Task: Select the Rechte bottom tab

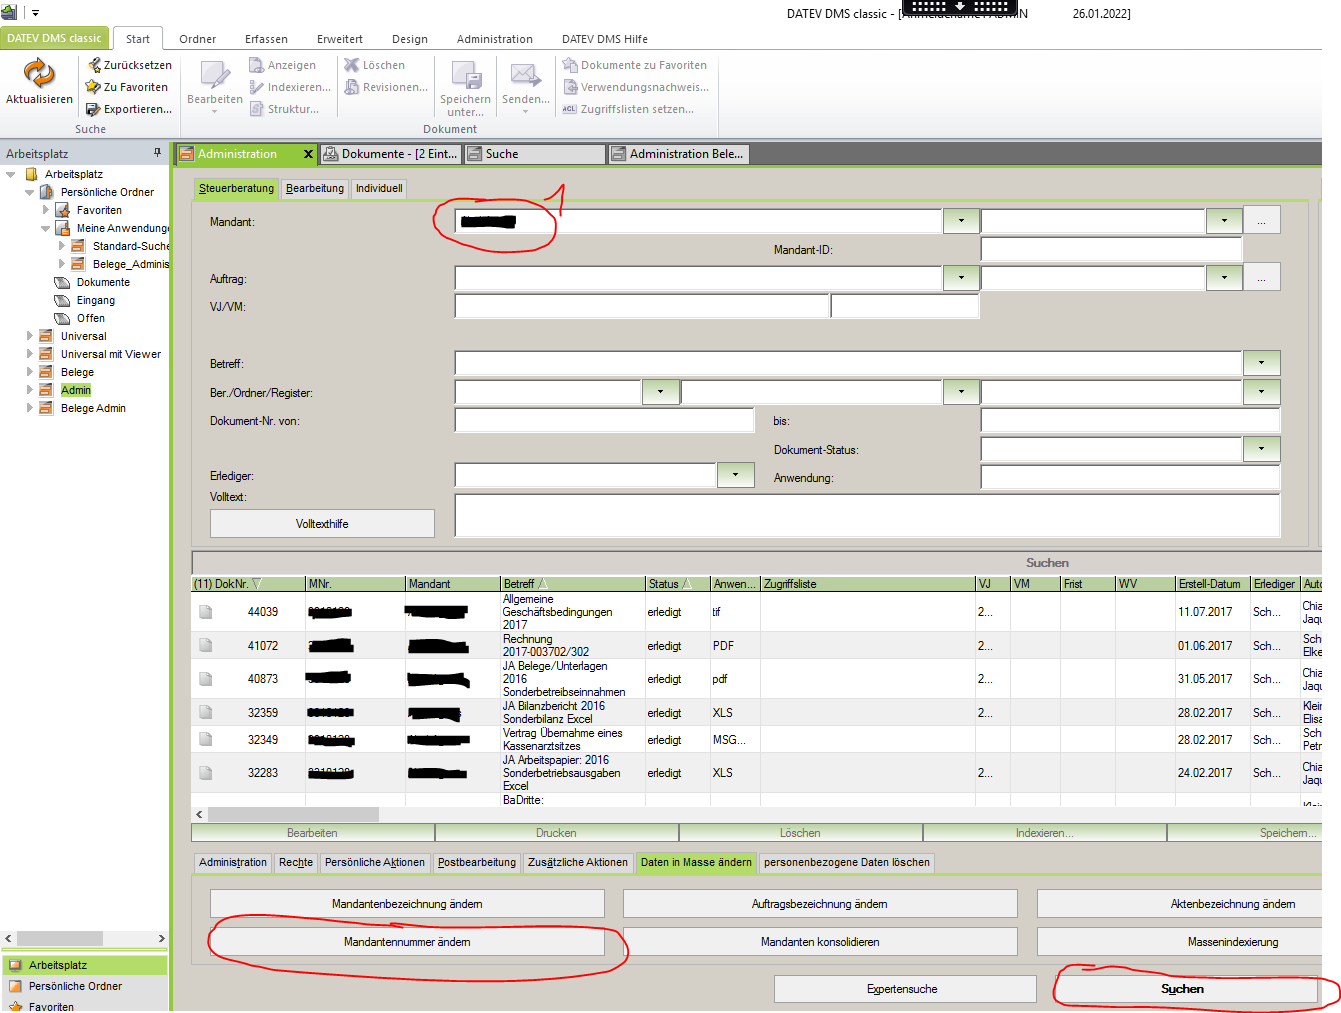Action: [x=296, y=862]
